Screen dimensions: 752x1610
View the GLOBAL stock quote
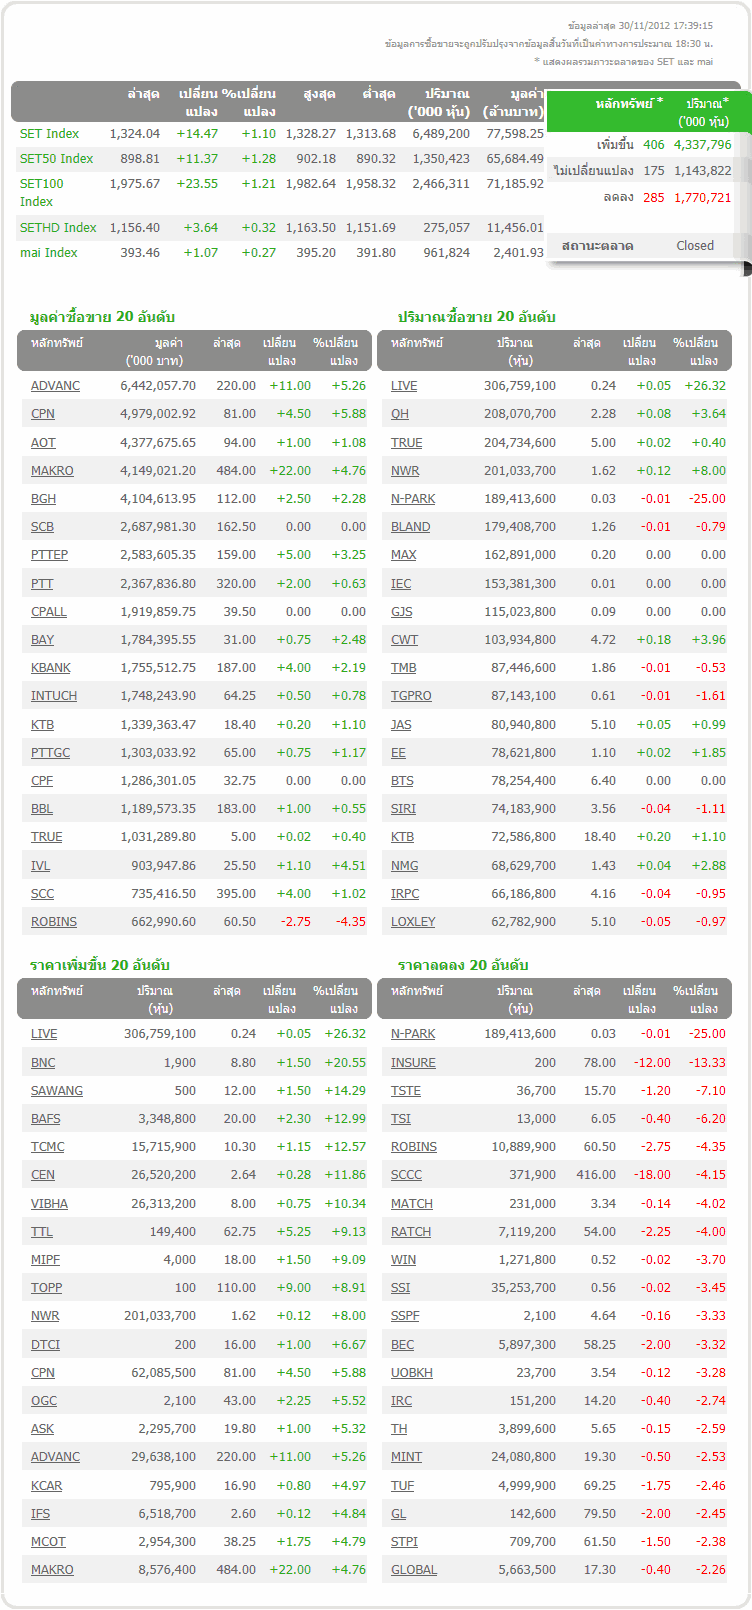[x=414, y=1570]
